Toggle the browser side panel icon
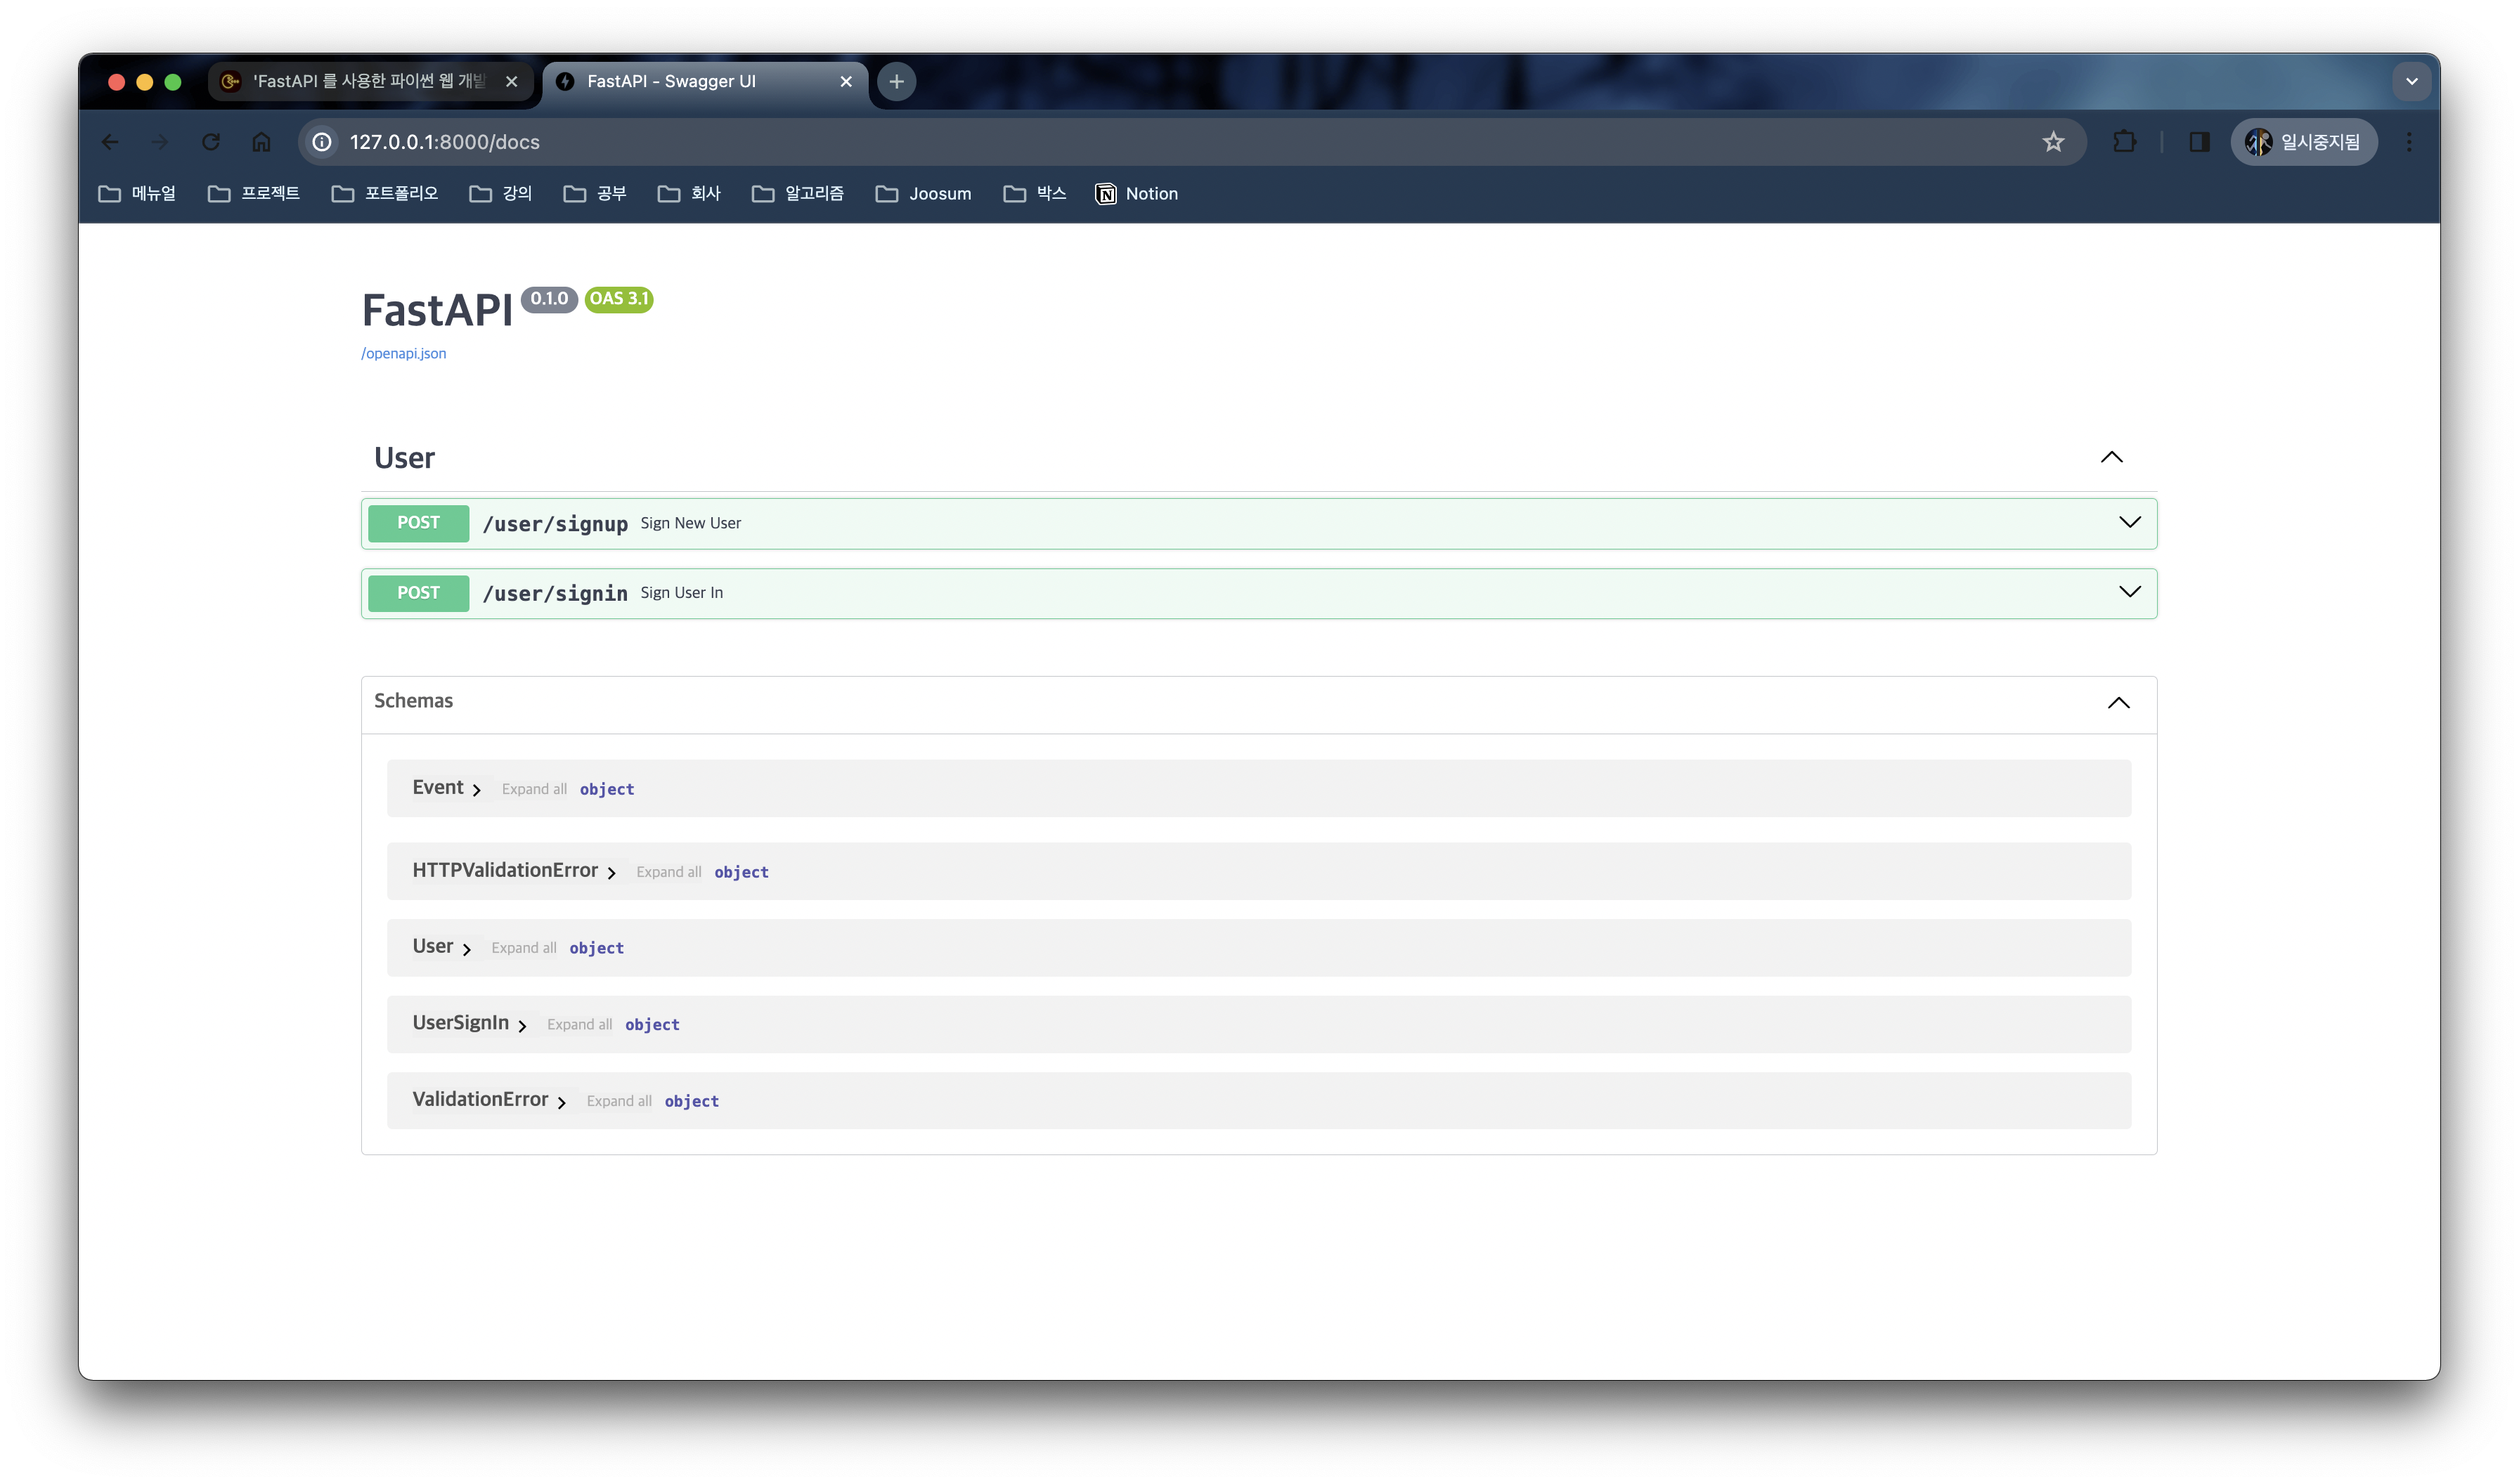The width and height of the screenshot is (2519, 1484). [2199, 142]
